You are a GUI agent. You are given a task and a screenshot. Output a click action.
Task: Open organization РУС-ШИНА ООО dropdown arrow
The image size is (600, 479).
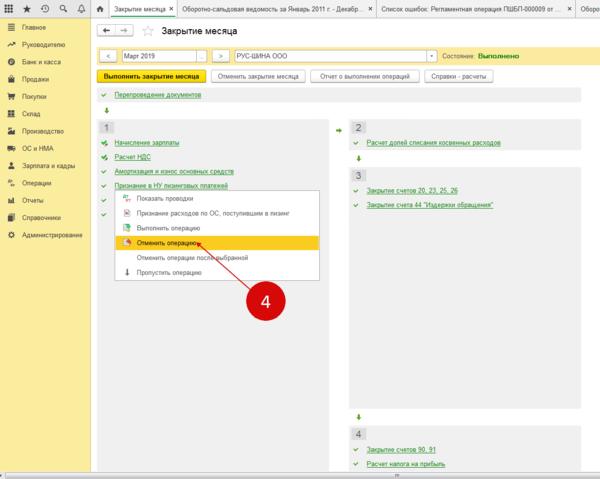(432, 56)
